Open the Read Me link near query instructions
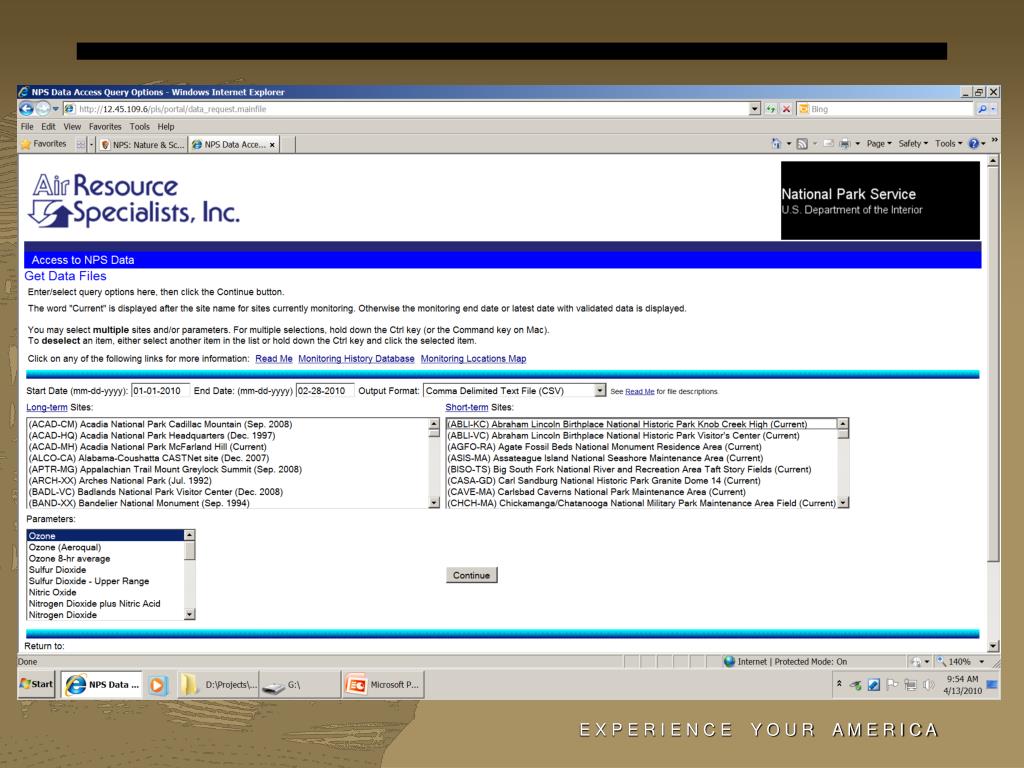 pos(274,359)
